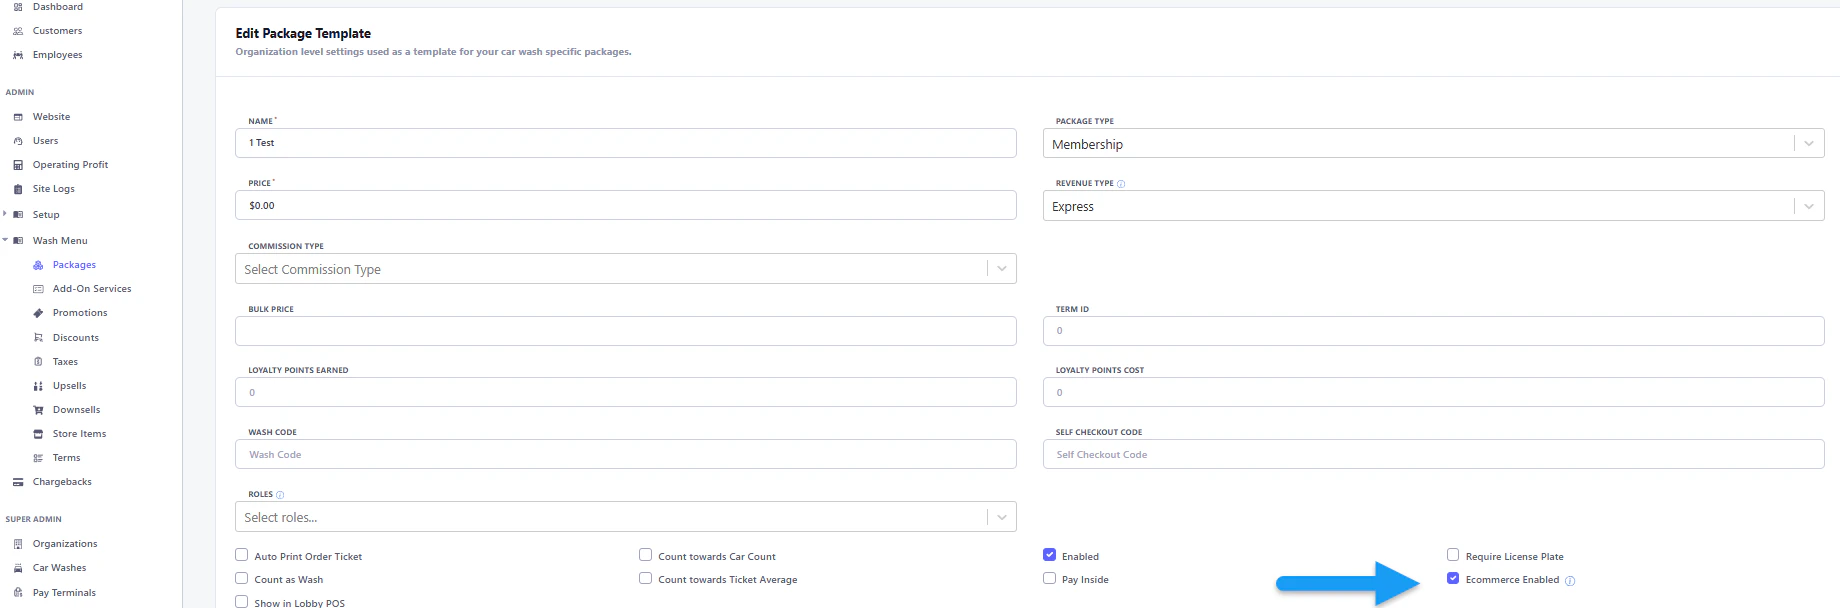1840x608 pixels.
Task: Open the Package Type dropdown
Action: point(1433,143)
